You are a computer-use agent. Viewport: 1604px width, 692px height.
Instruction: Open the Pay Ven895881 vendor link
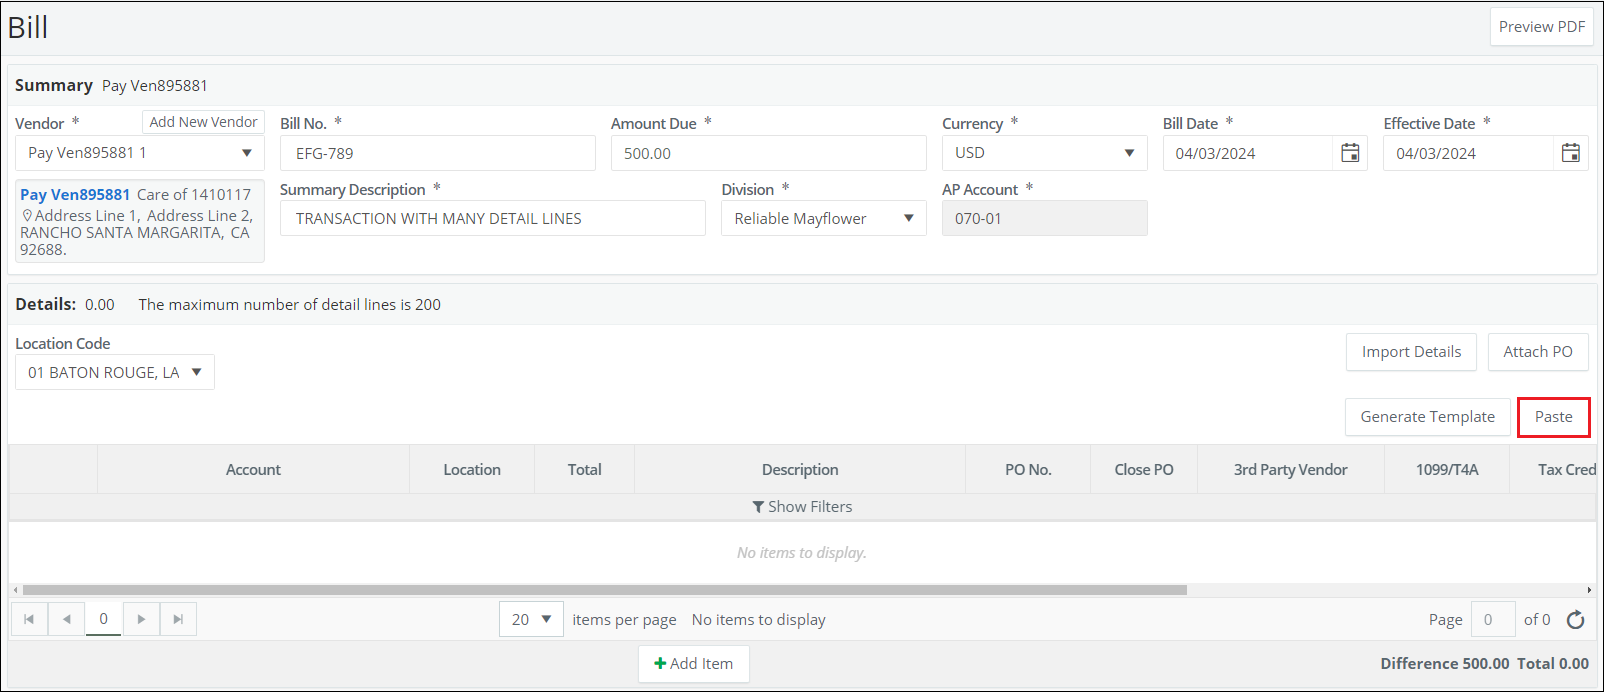(x=75, y=195)
